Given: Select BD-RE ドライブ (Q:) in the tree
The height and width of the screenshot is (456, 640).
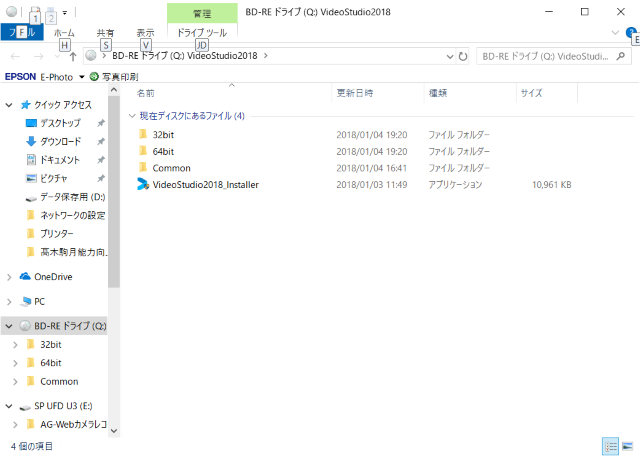Looking at the screenshot, I should tap(70, 326).
